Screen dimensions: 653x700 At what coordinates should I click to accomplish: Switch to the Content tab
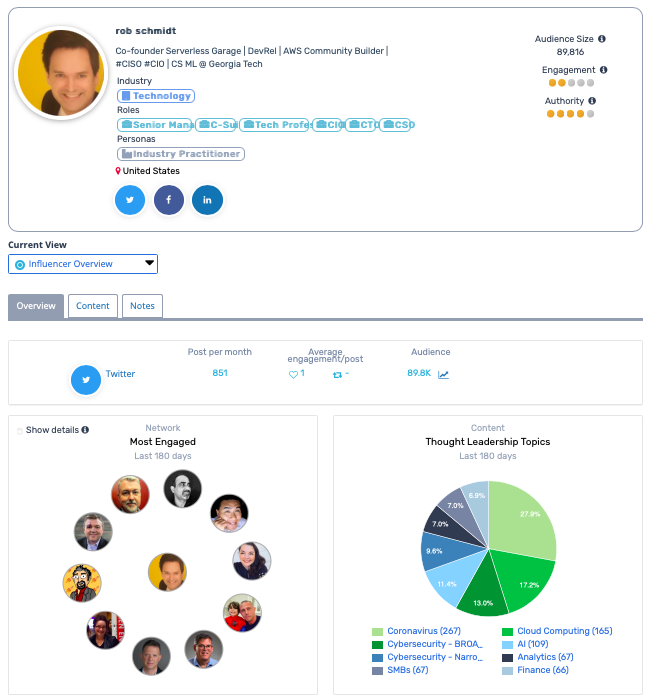[x=93, y=306]
